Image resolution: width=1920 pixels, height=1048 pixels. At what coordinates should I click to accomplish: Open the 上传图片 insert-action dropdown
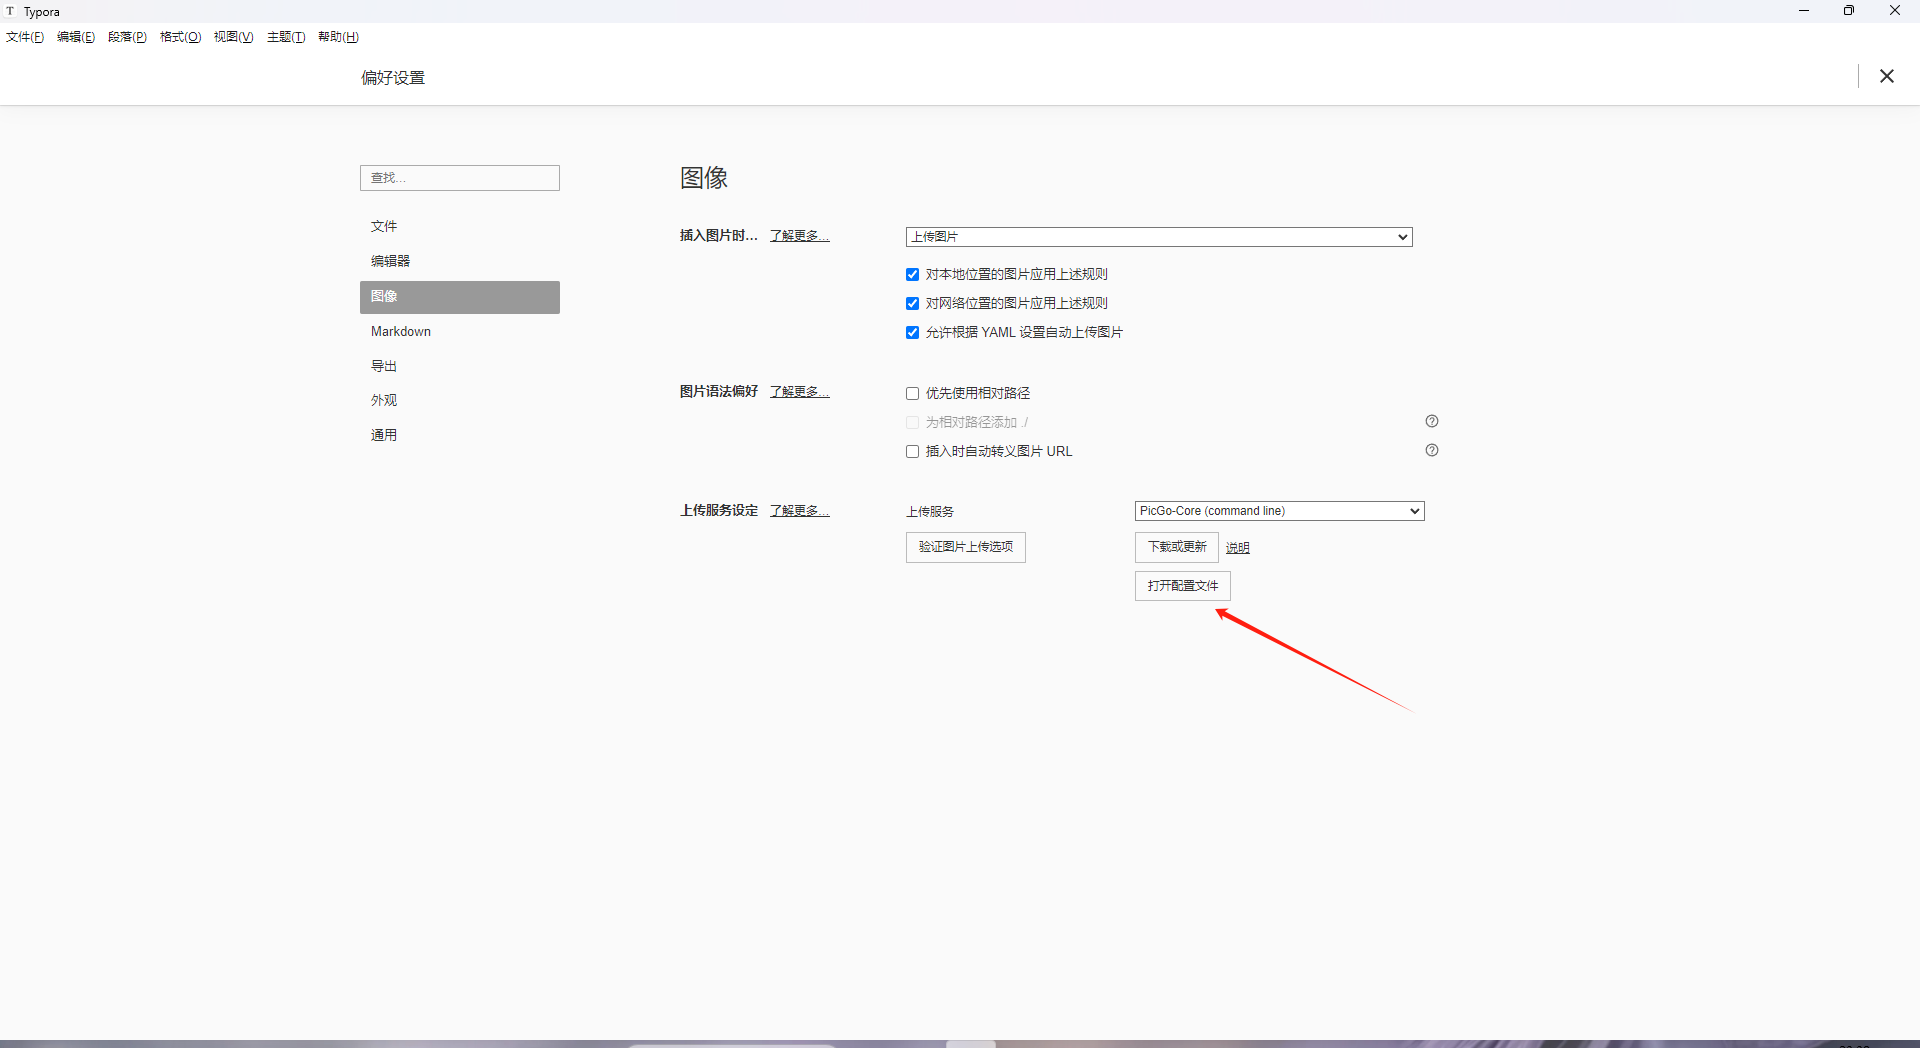1158,237
